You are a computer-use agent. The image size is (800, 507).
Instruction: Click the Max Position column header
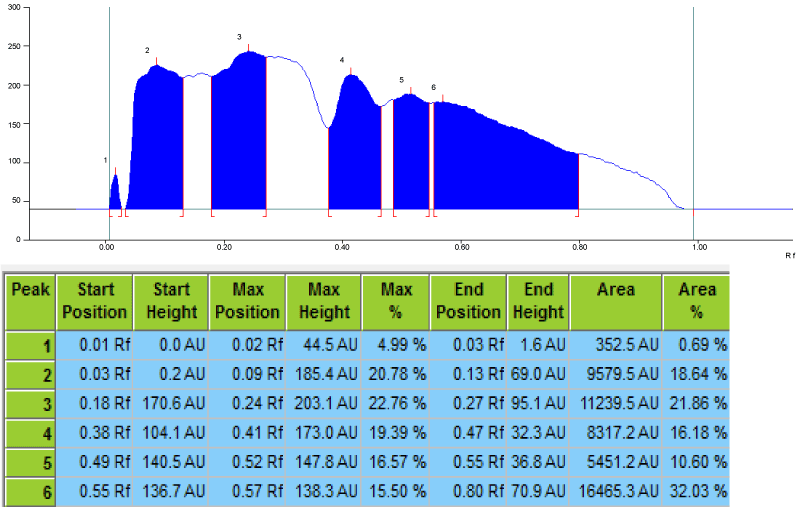coord(247,302)
